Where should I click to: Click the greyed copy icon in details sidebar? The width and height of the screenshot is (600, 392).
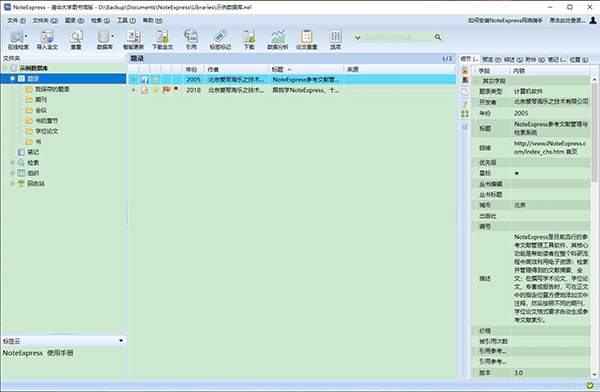pos(465,92)
